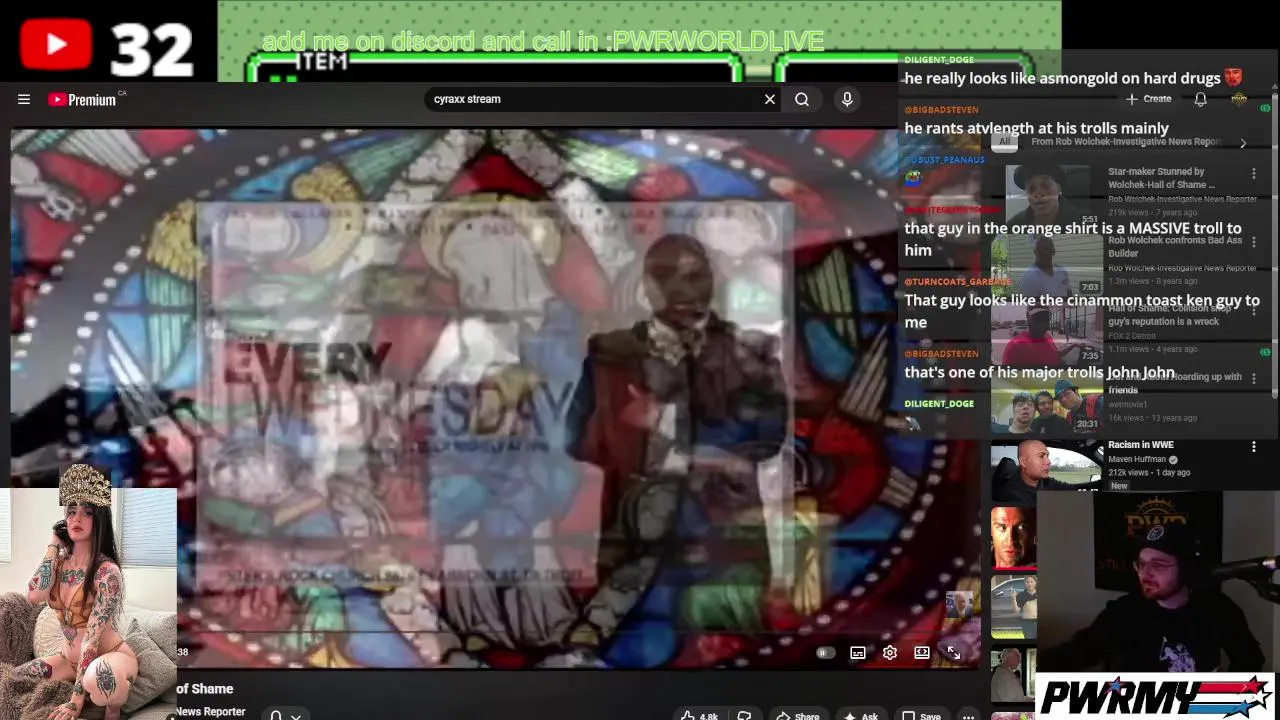The height and width of the screenshot is (720, 1280).
Task: Open the Create menu
Action: (1148, 99)
